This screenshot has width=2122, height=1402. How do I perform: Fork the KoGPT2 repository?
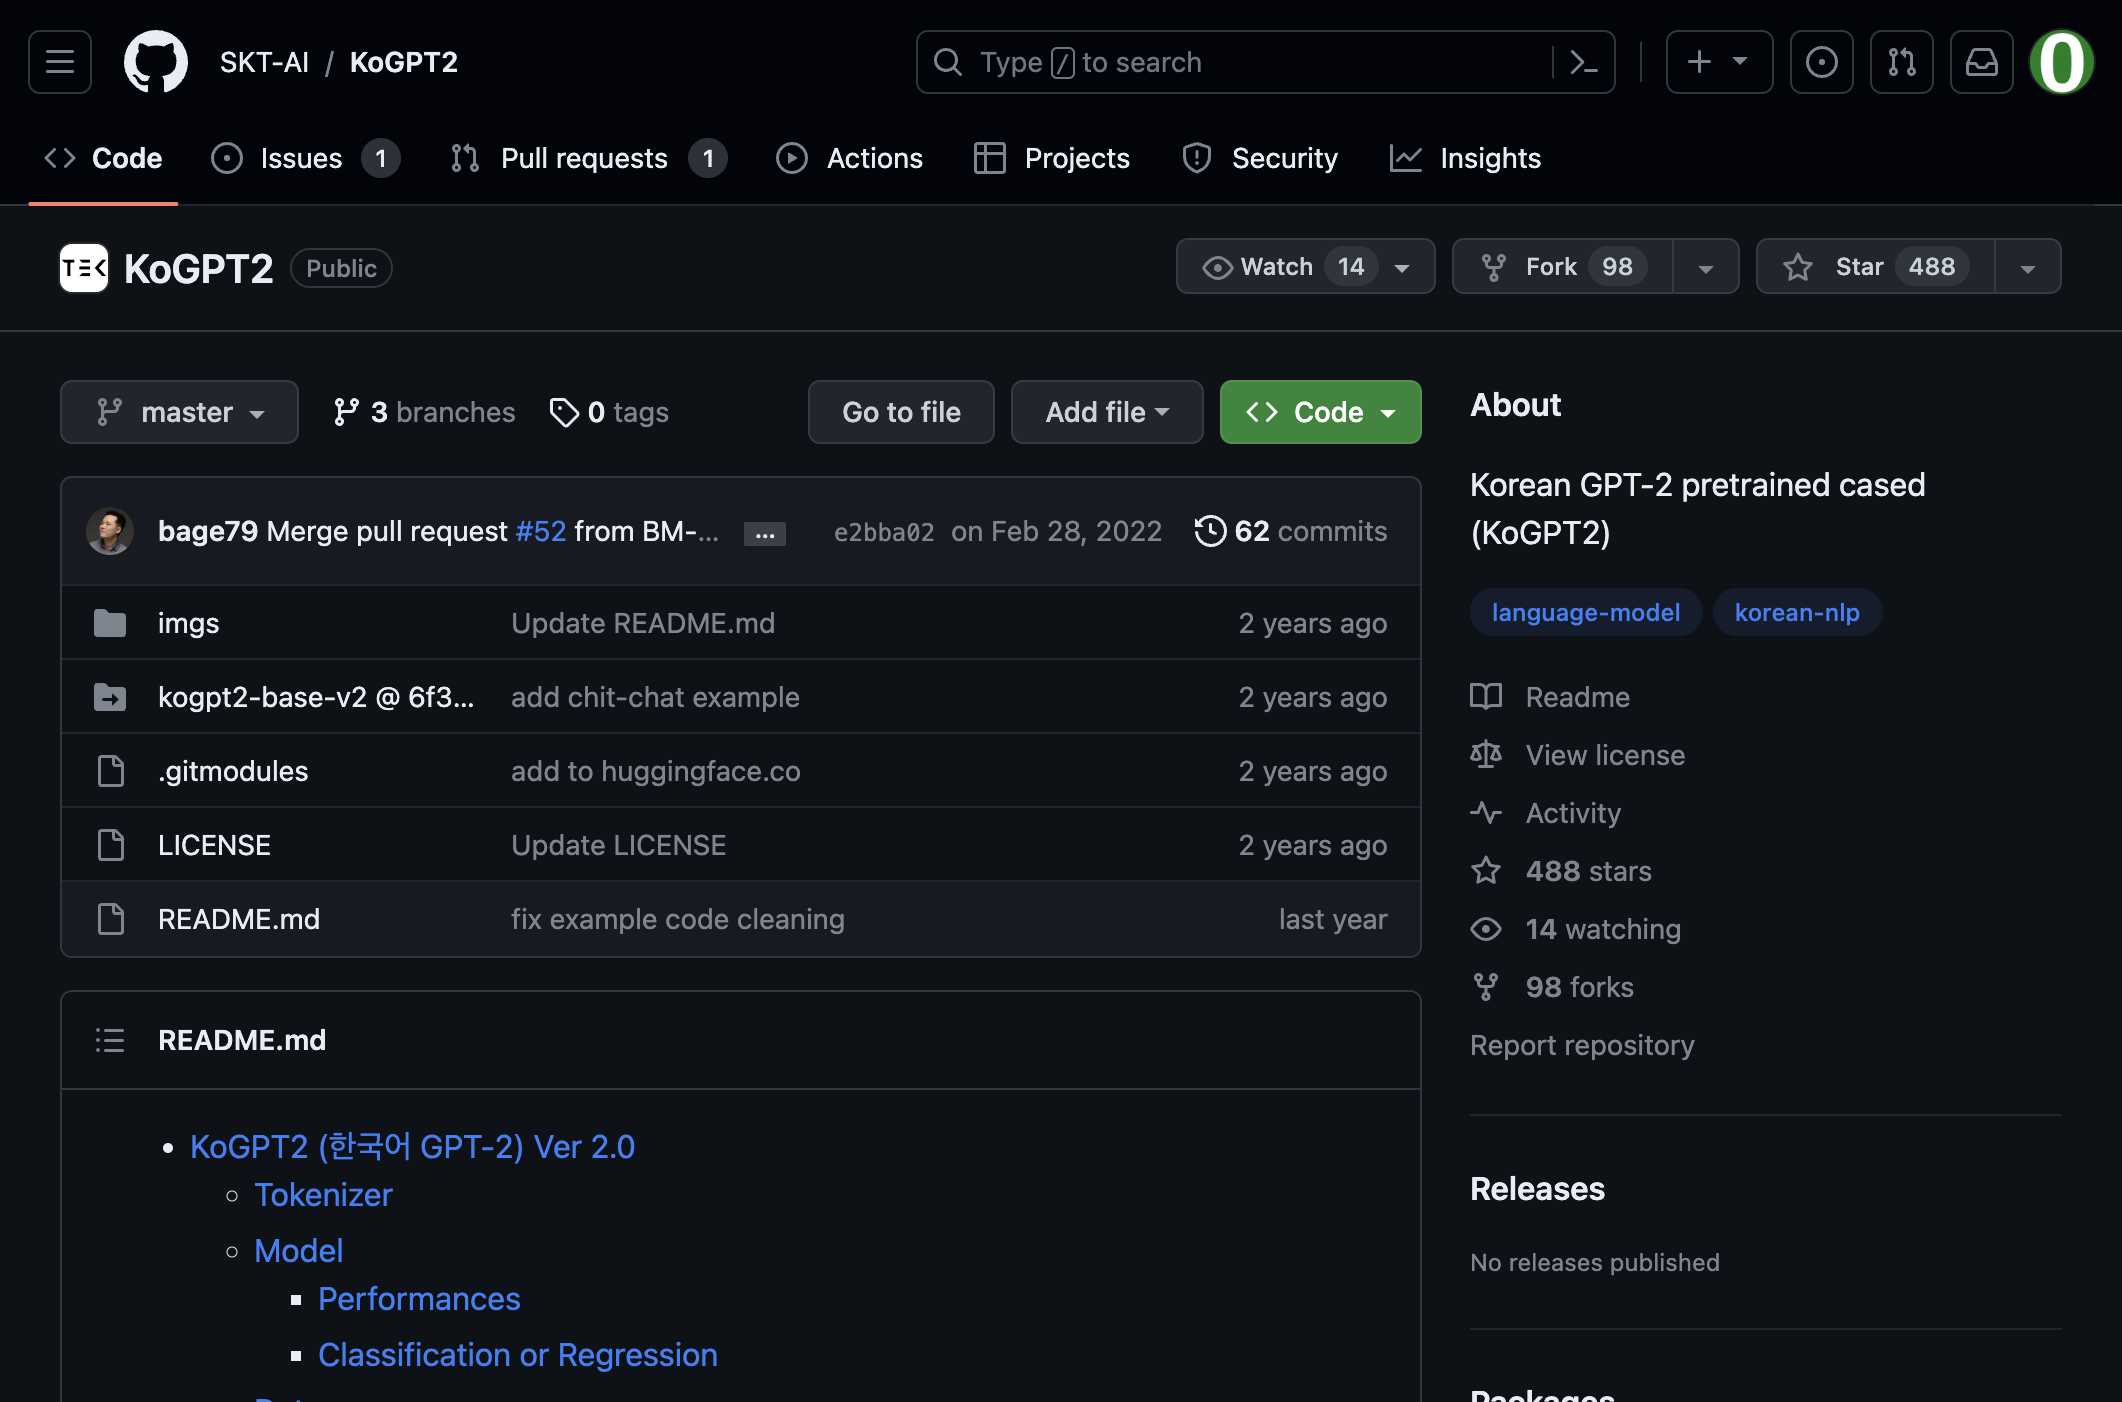tap(1563, 266)
